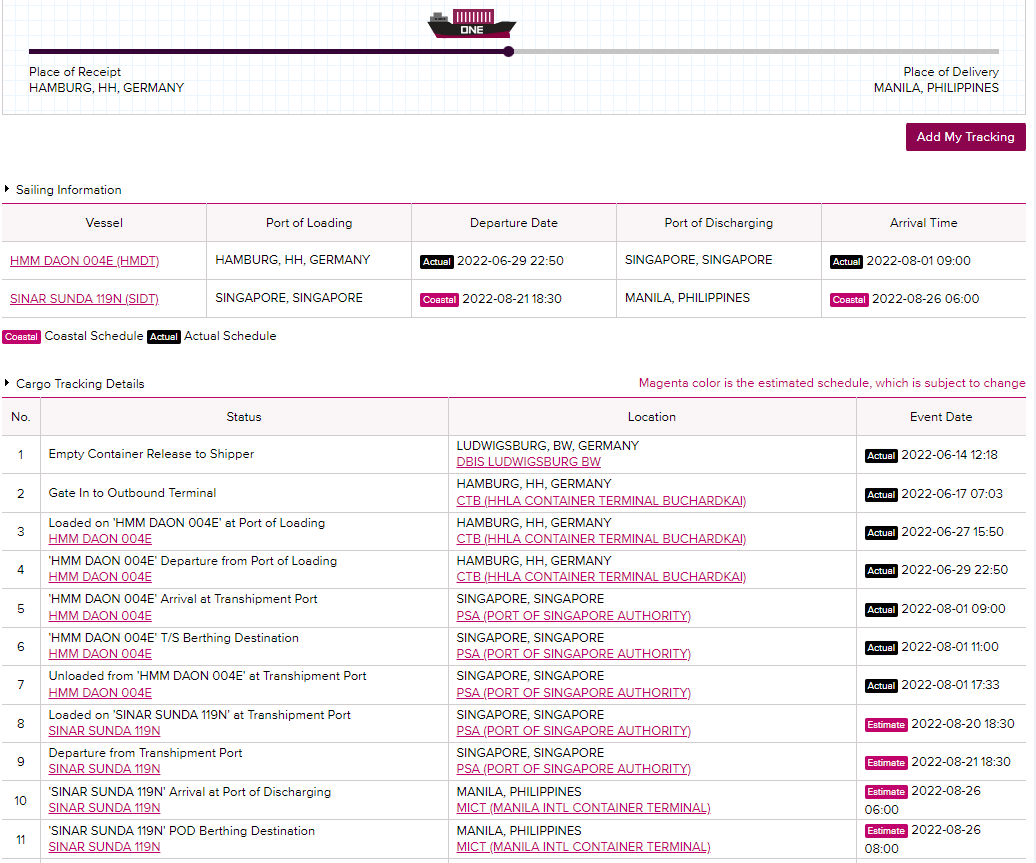This screenshot has width=1036, height=863.
Task: Open MICT terminal link in row 11
Action: pyautogui.click(x=583, y=846)
